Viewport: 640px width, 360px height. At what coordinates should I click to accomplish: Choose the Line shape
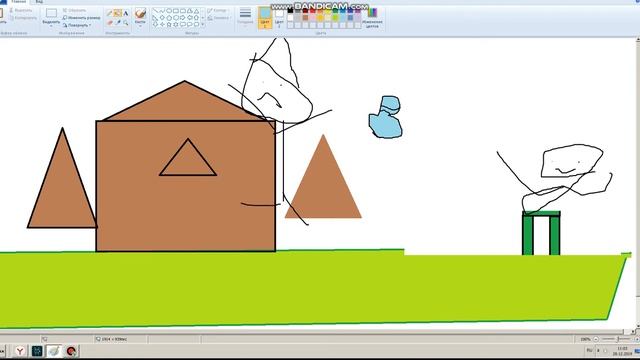coord(156,11)
